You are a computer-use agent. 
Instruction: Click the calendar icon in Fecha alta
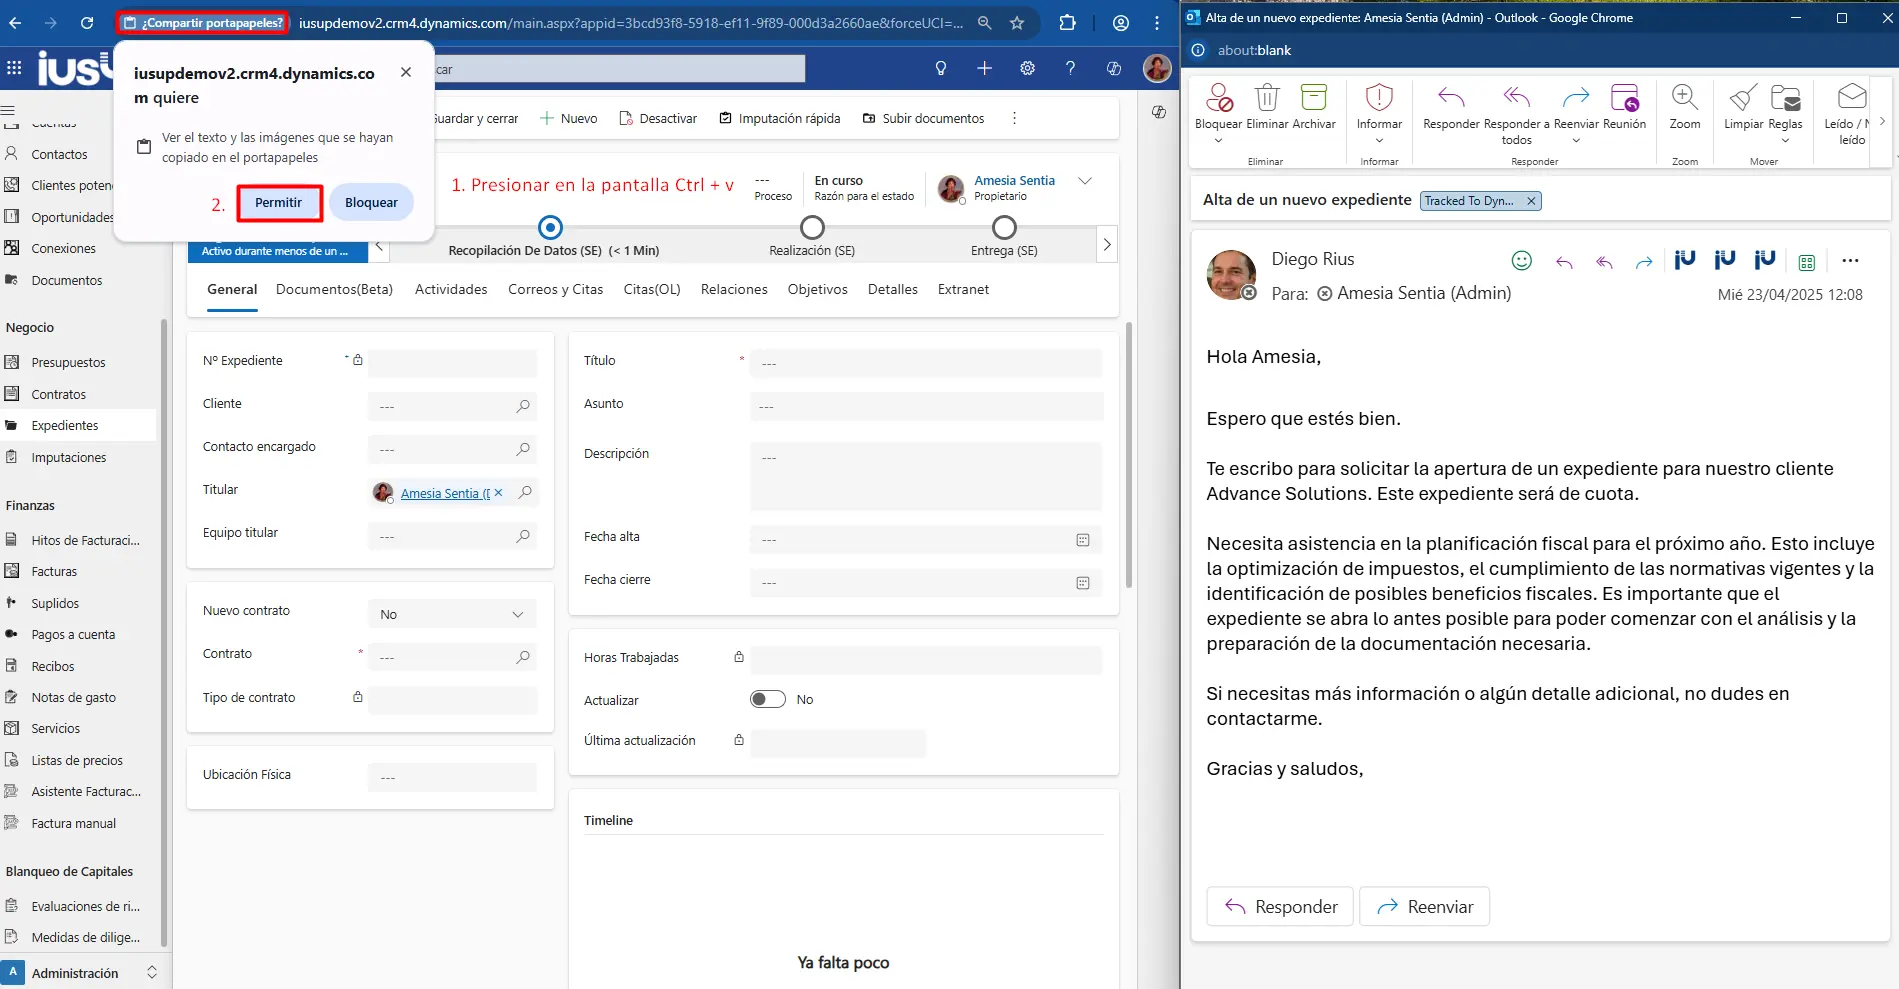pyautogui.click(x=1082, y=540)
